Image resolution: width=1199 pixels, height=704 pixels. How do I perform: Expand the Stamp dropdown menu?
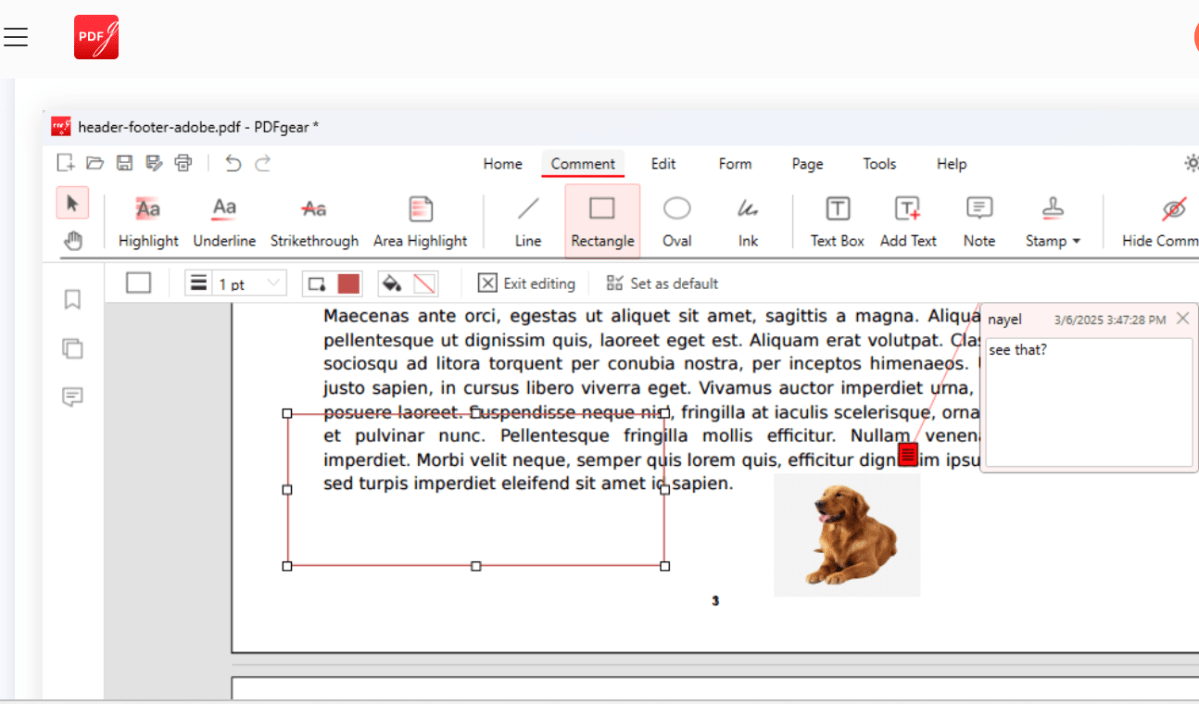point(1053,221)
